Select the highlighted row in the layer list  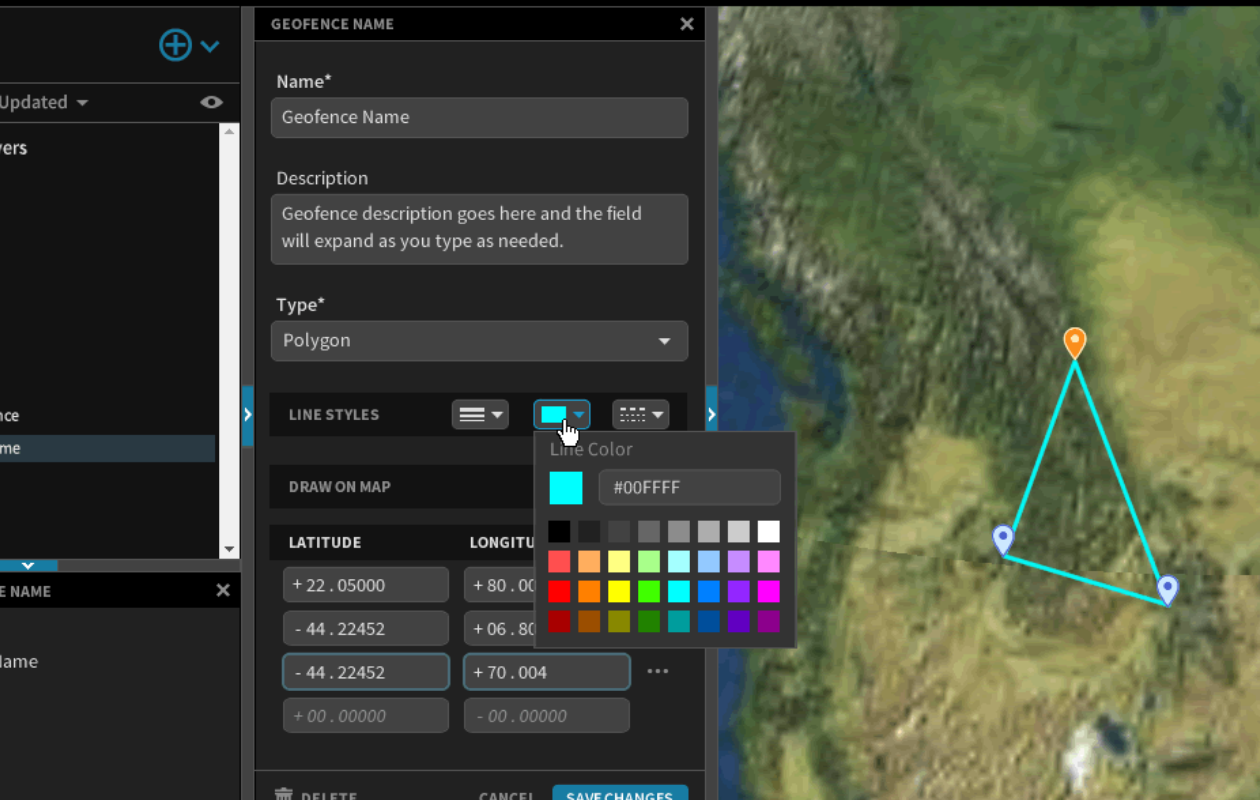pyautogui.click(x=107, y=448)
